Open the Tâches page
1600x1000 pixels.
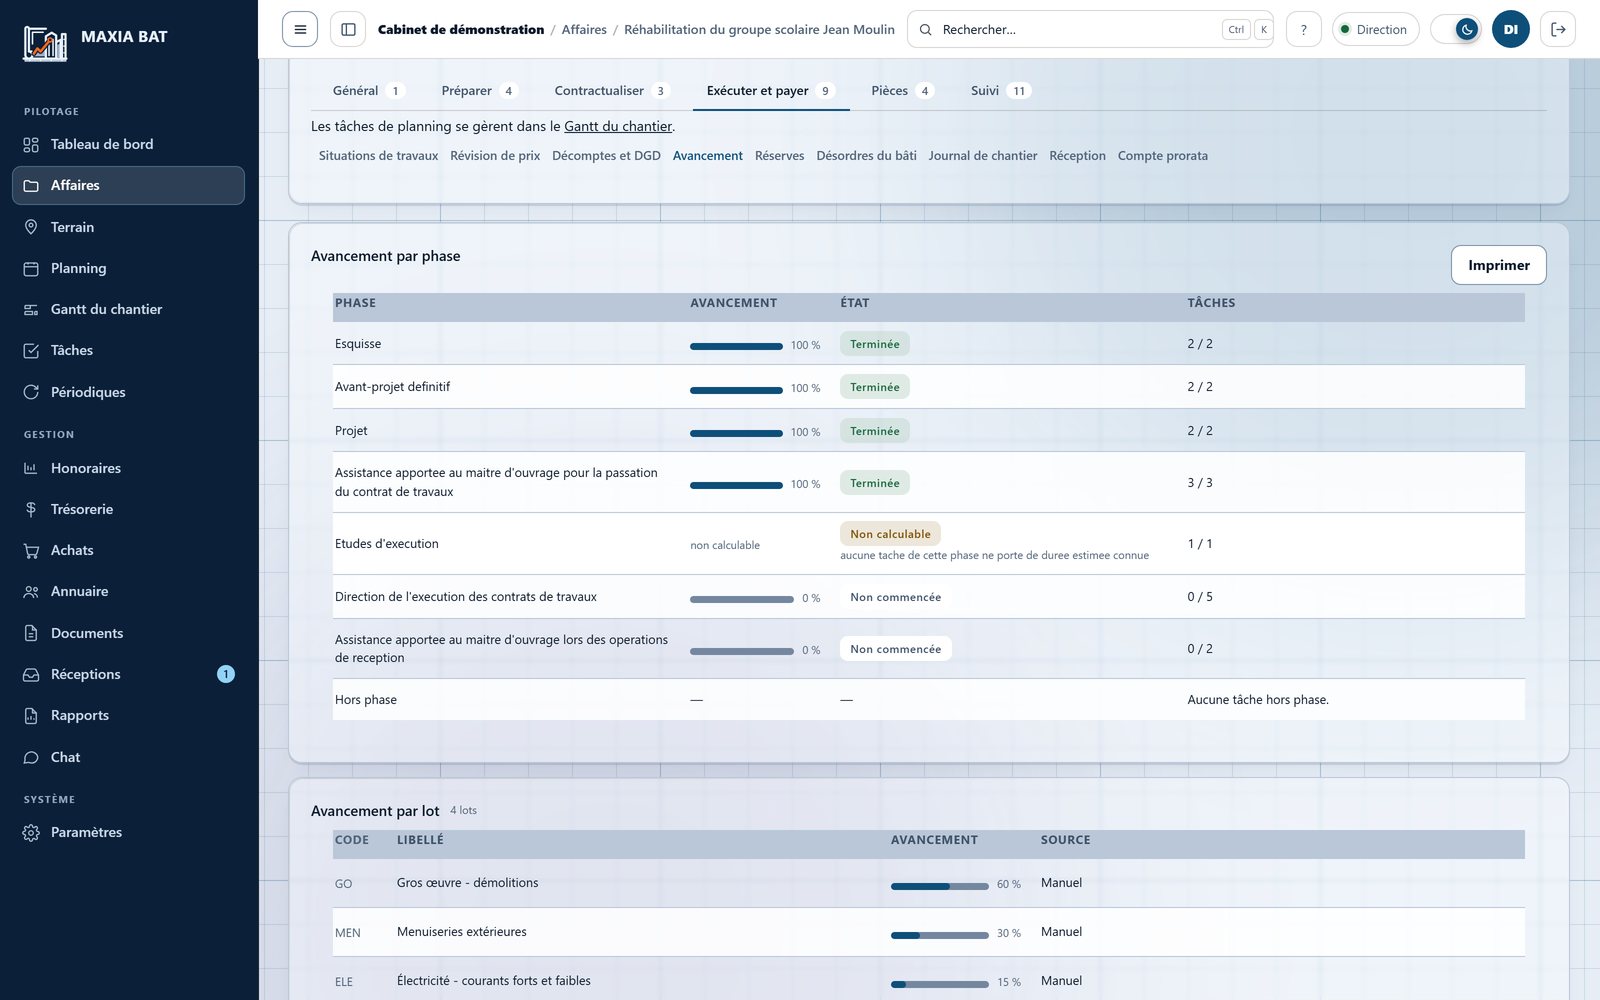point(128,350)
